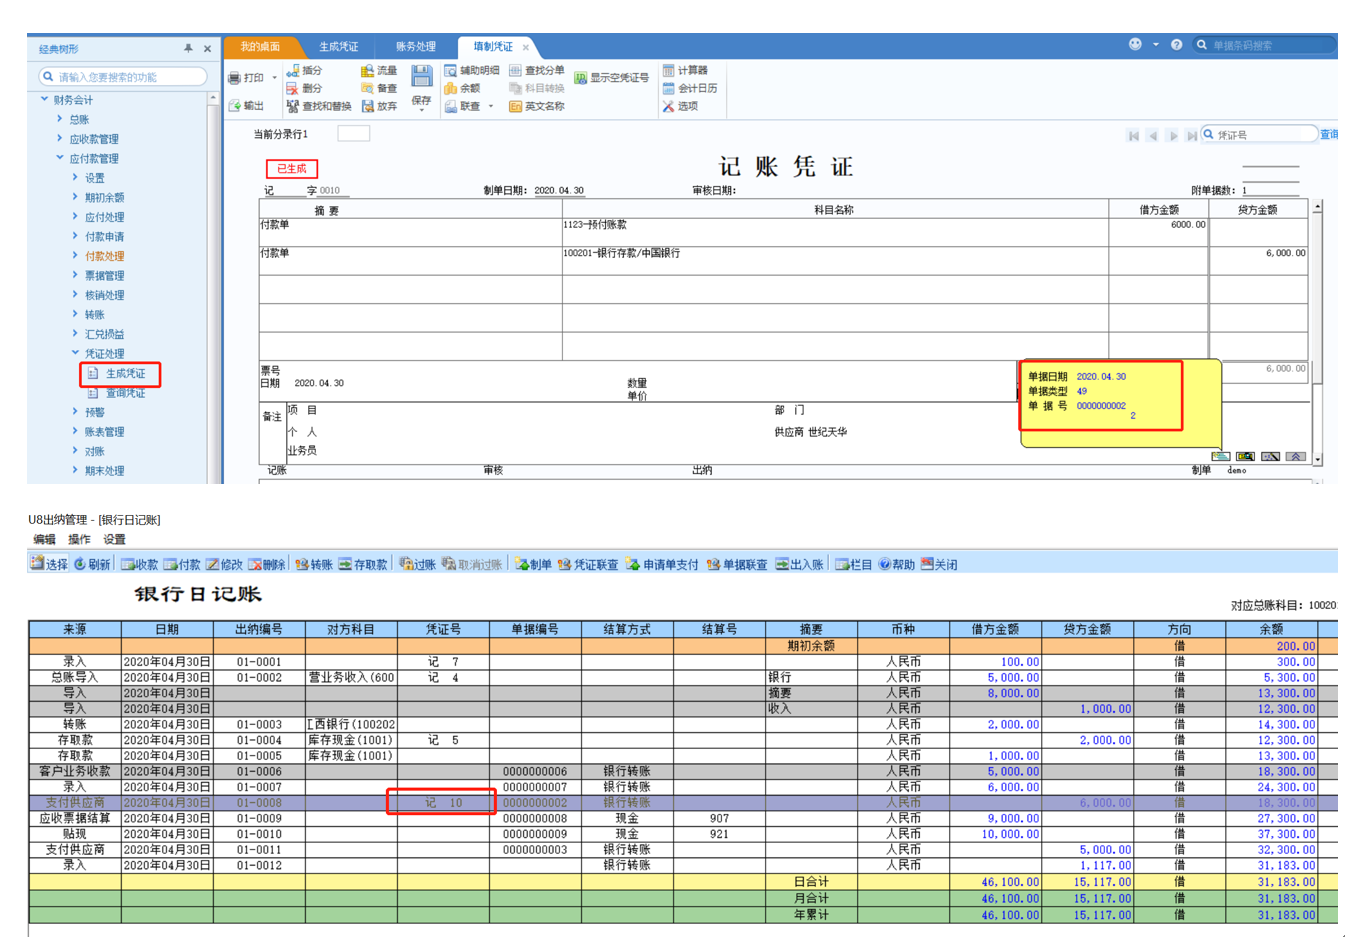Switch to the 生成凭证 tab
Image resolution: width=1348 pixels, height=937 pixels.
click(339, 46)
